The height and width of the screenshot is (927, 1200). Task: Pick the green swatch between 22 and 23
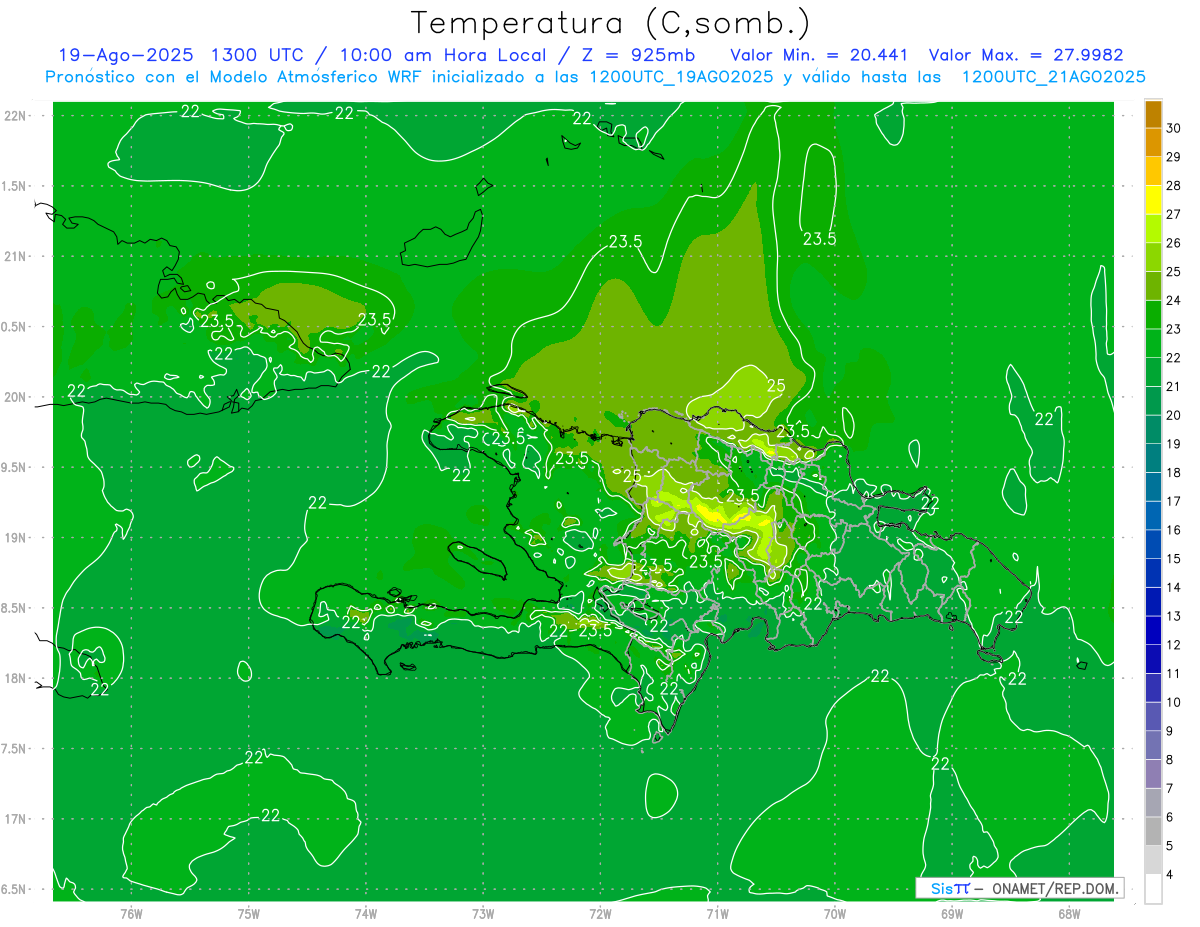point(1153,343)
